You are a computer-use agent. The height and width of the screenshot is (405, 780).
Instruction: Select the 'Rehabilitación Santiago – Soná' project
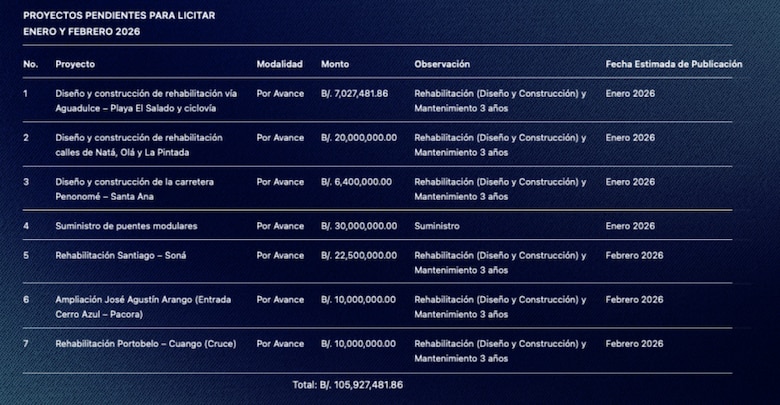click(121, 255)
